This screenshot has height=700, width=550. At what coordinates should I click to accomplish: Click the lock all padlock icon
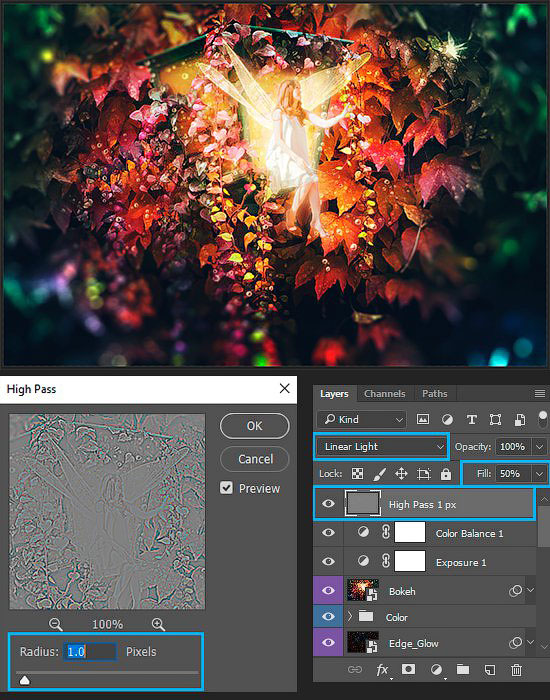[446, 474]
